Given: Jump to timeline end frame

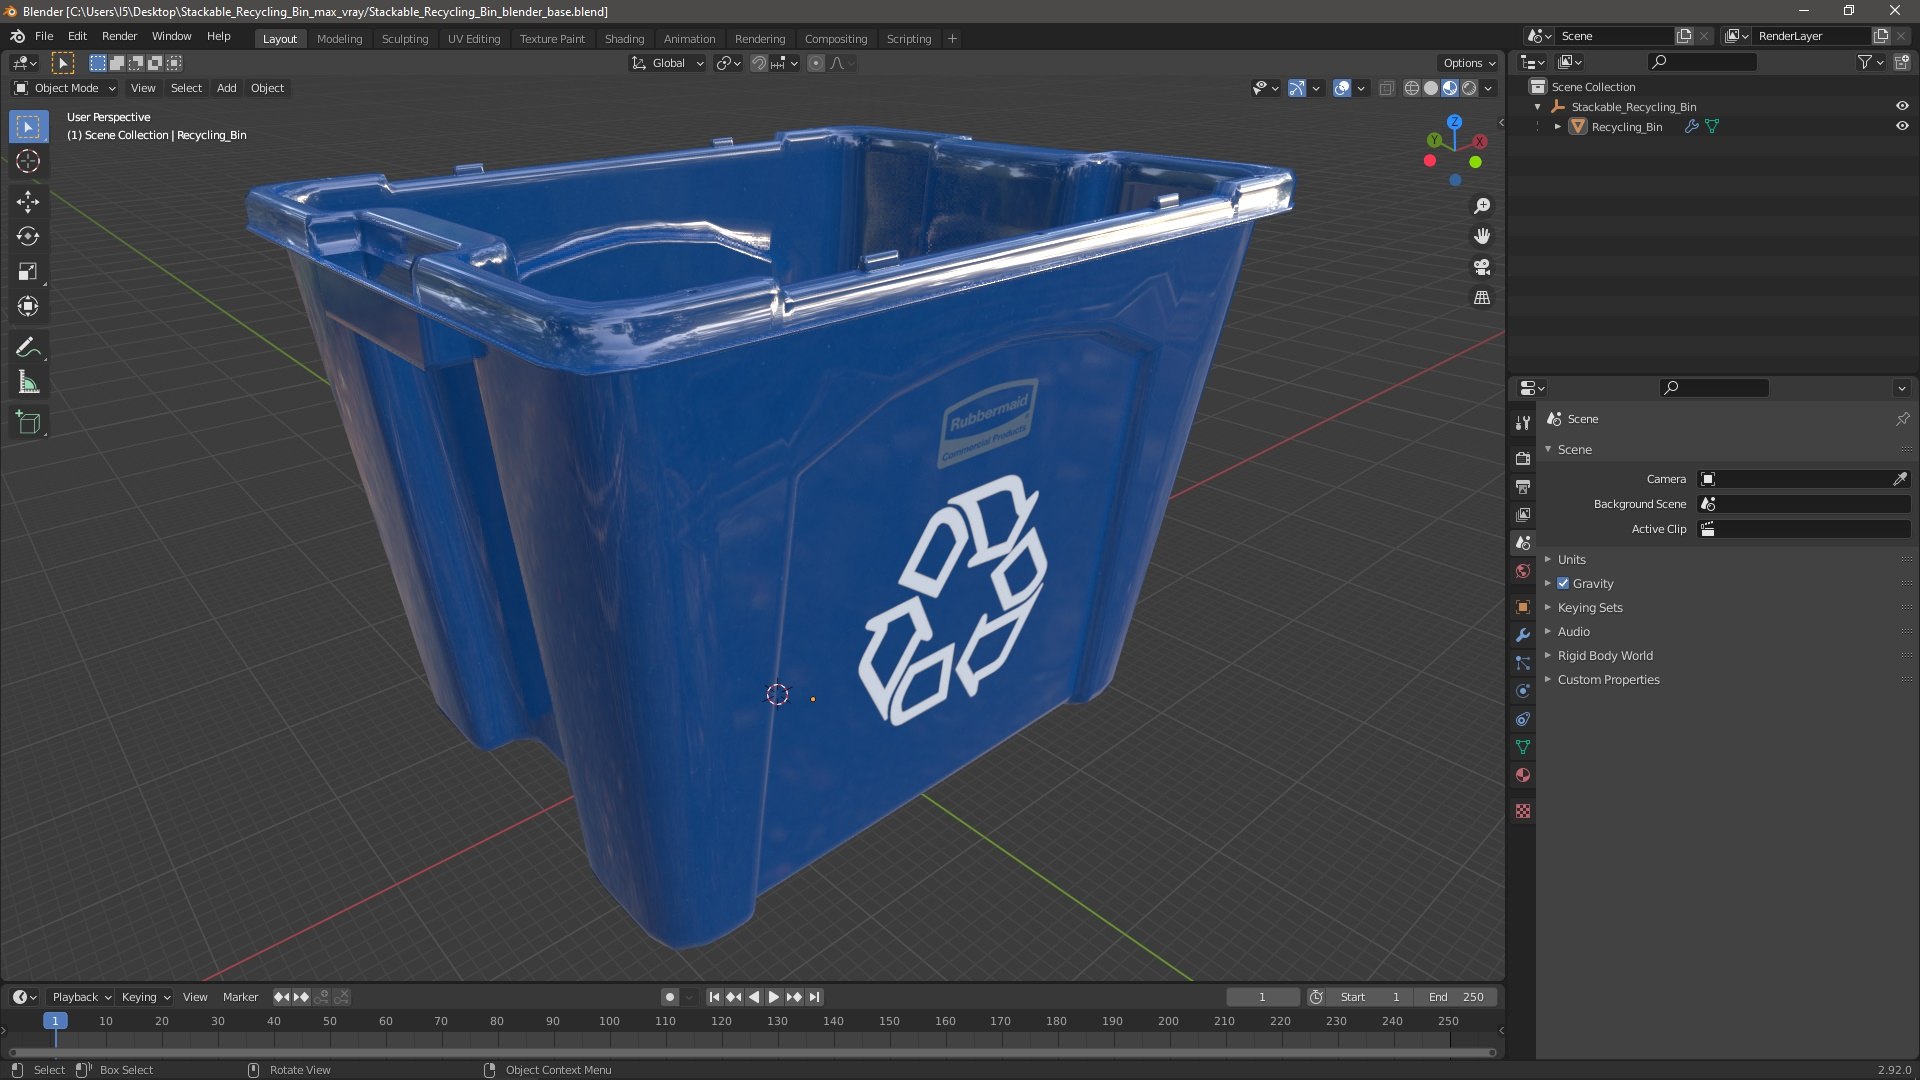Looking at the screenshot, I should (x=815, y=997).
